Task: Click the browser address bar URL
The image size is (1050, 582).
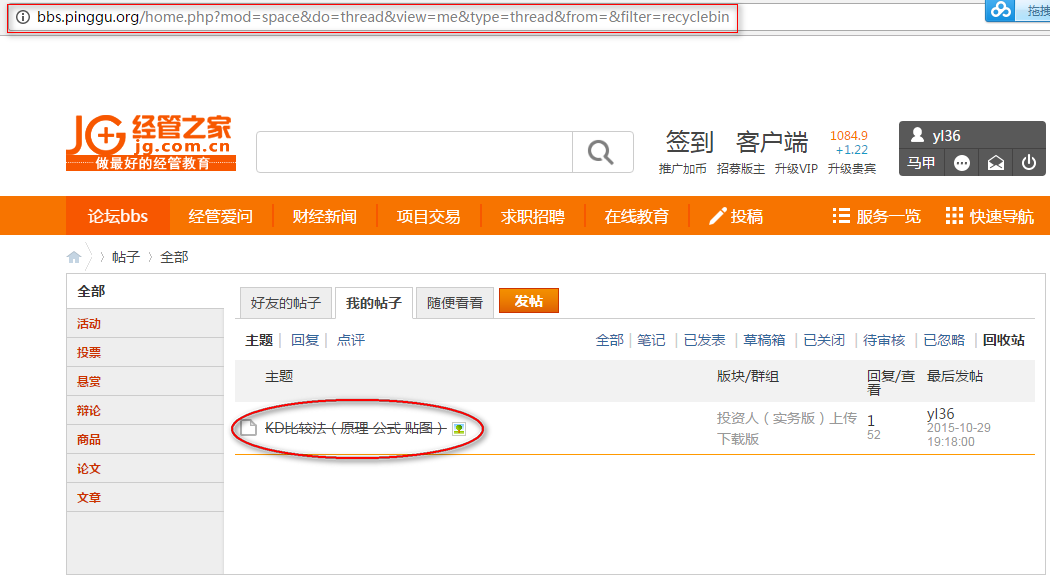Action: pyautogui.click(x=383, y=17)
